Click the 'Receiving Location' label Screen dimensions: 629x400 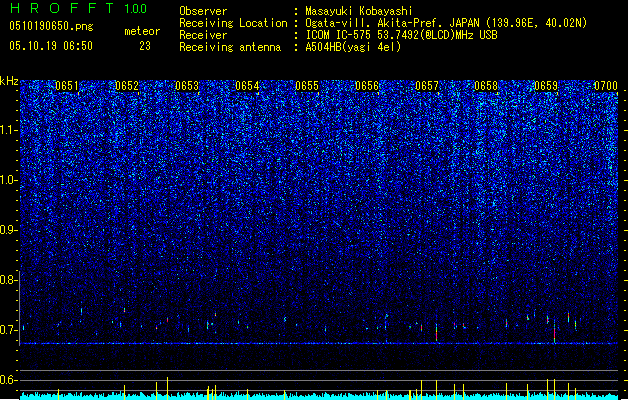click(233, 23)
